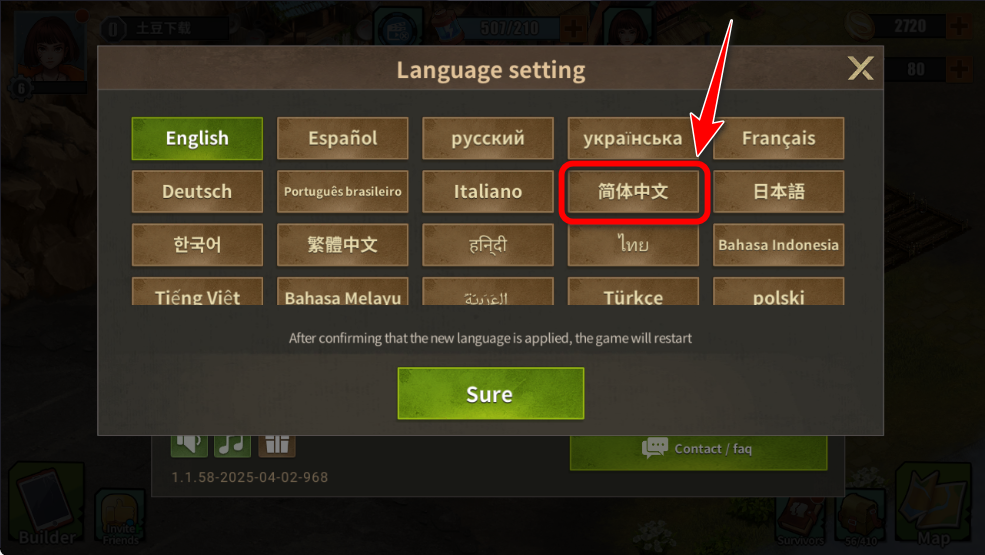985x555 pixels.
Task: Open the Invite Friends icon
Action: (120, 517)
